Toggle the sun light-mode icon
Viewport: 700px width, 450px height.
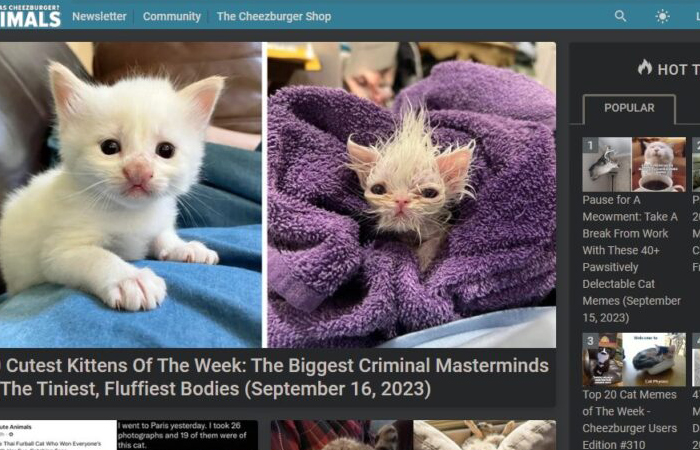click(662, 17)
